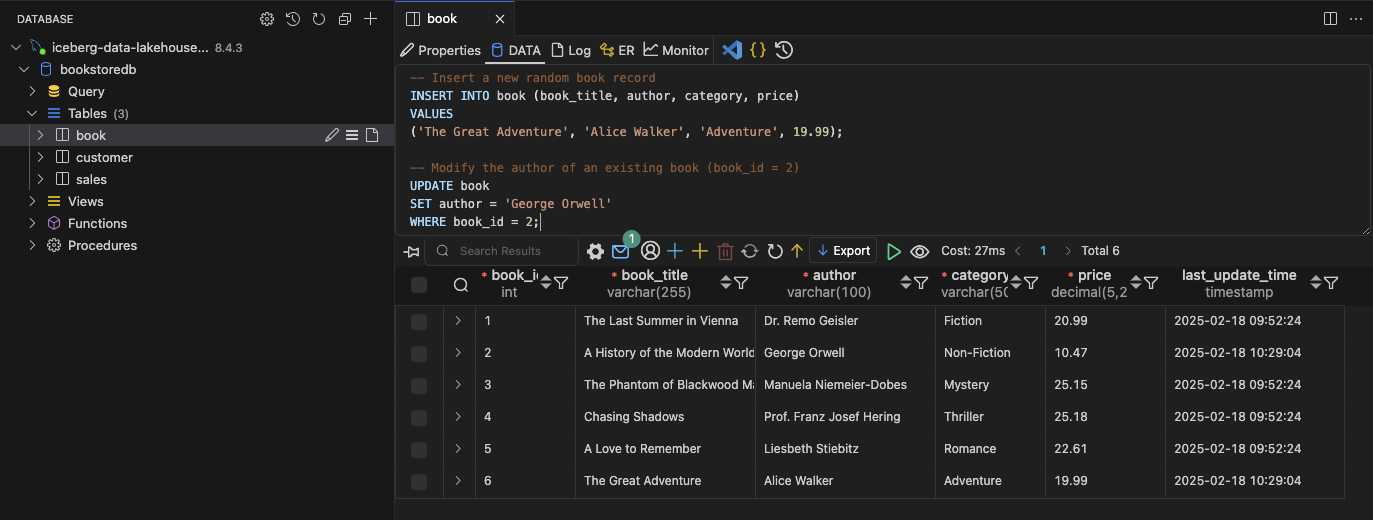The image size is (1373, 520).
Task: Open the Monitor tab
Action: pos(675,50)
